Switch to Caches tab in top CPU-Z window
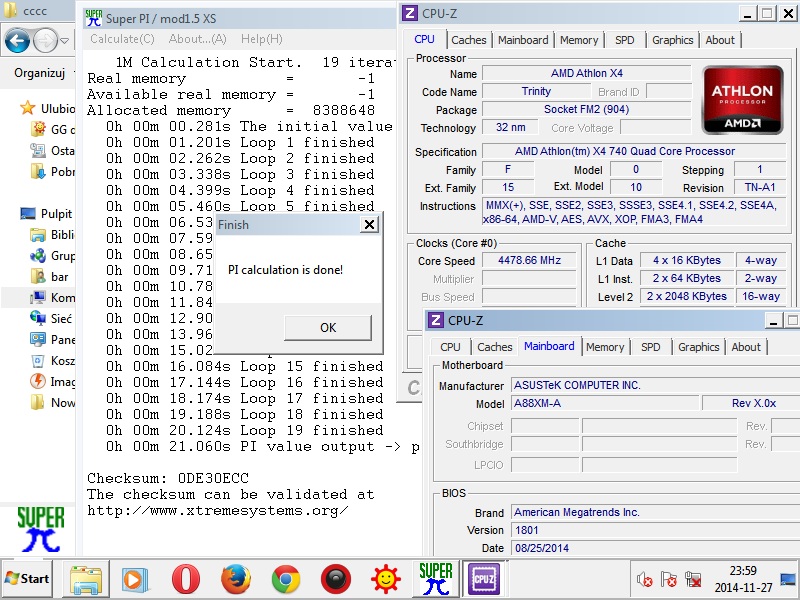 (x=468, y=40)
